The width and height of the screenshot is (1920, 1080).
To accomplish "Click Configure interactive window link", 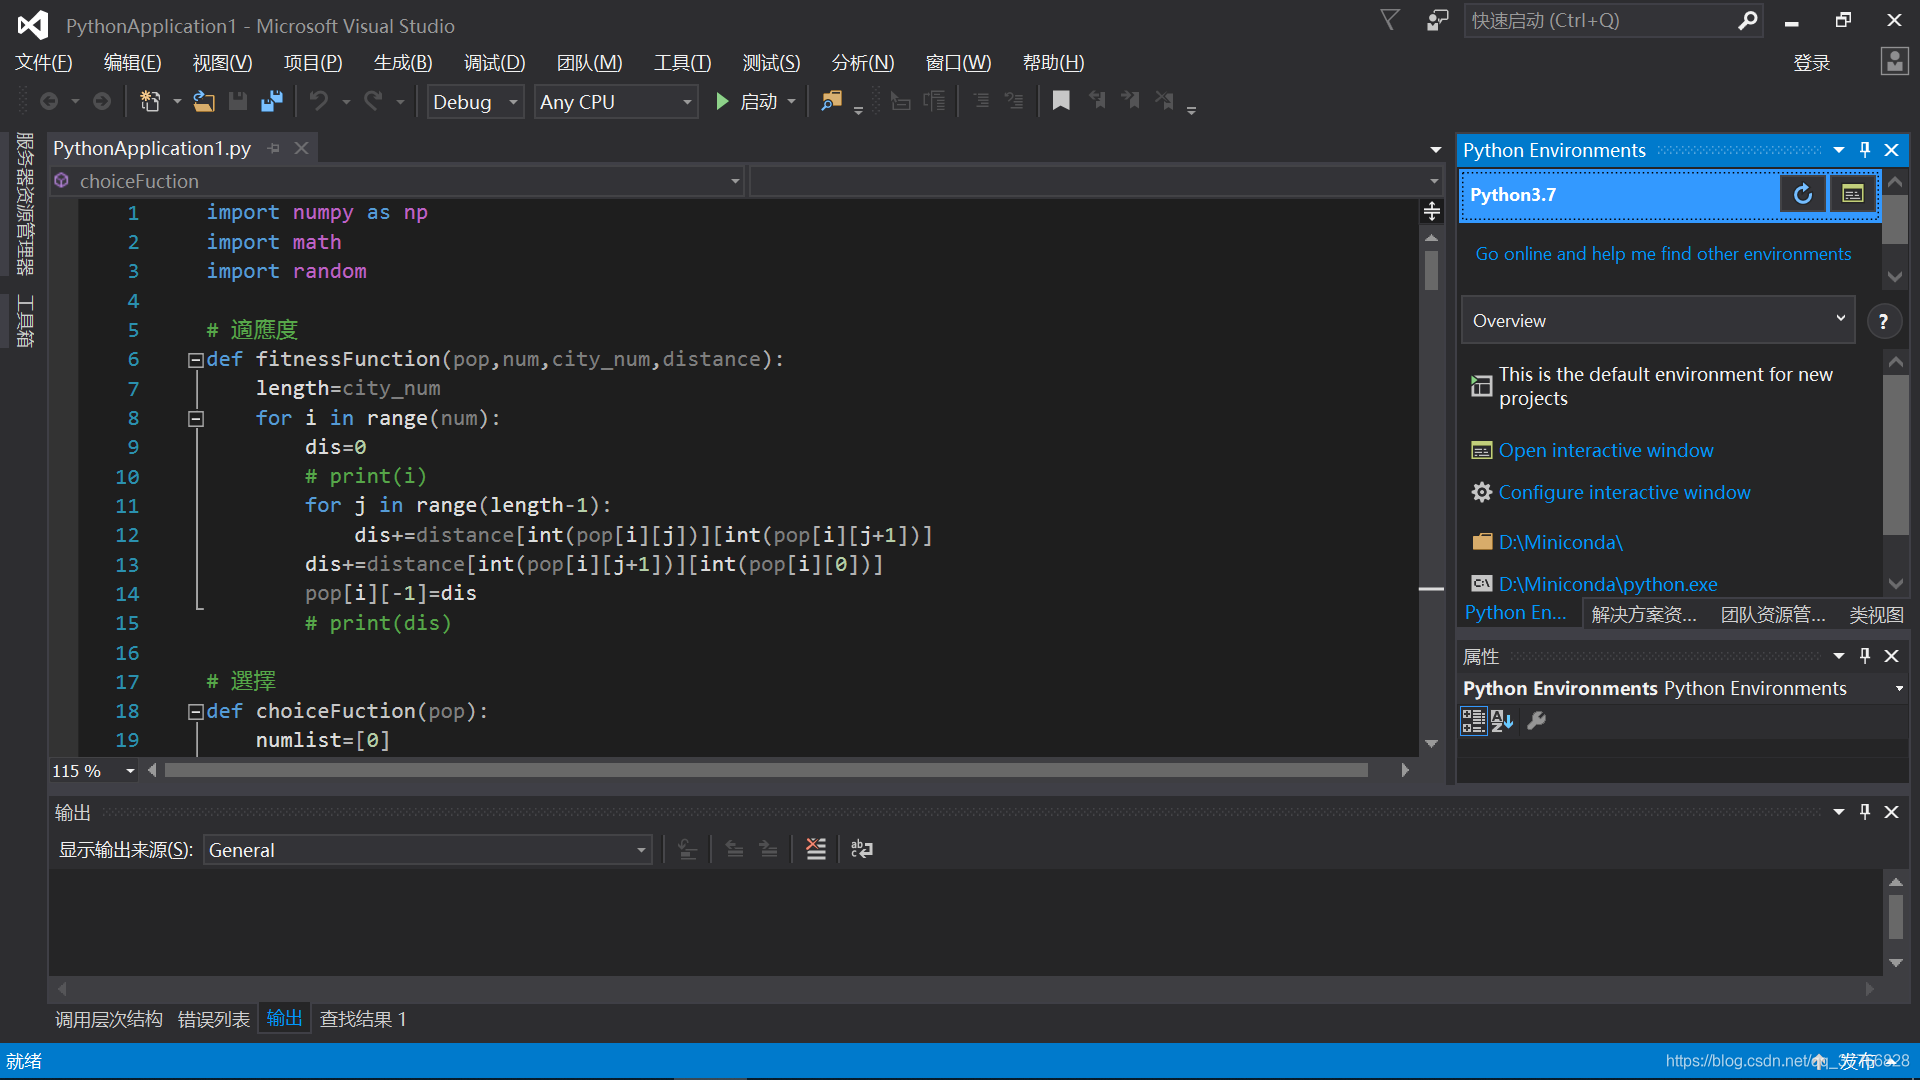I will [x=1625, y=492].
